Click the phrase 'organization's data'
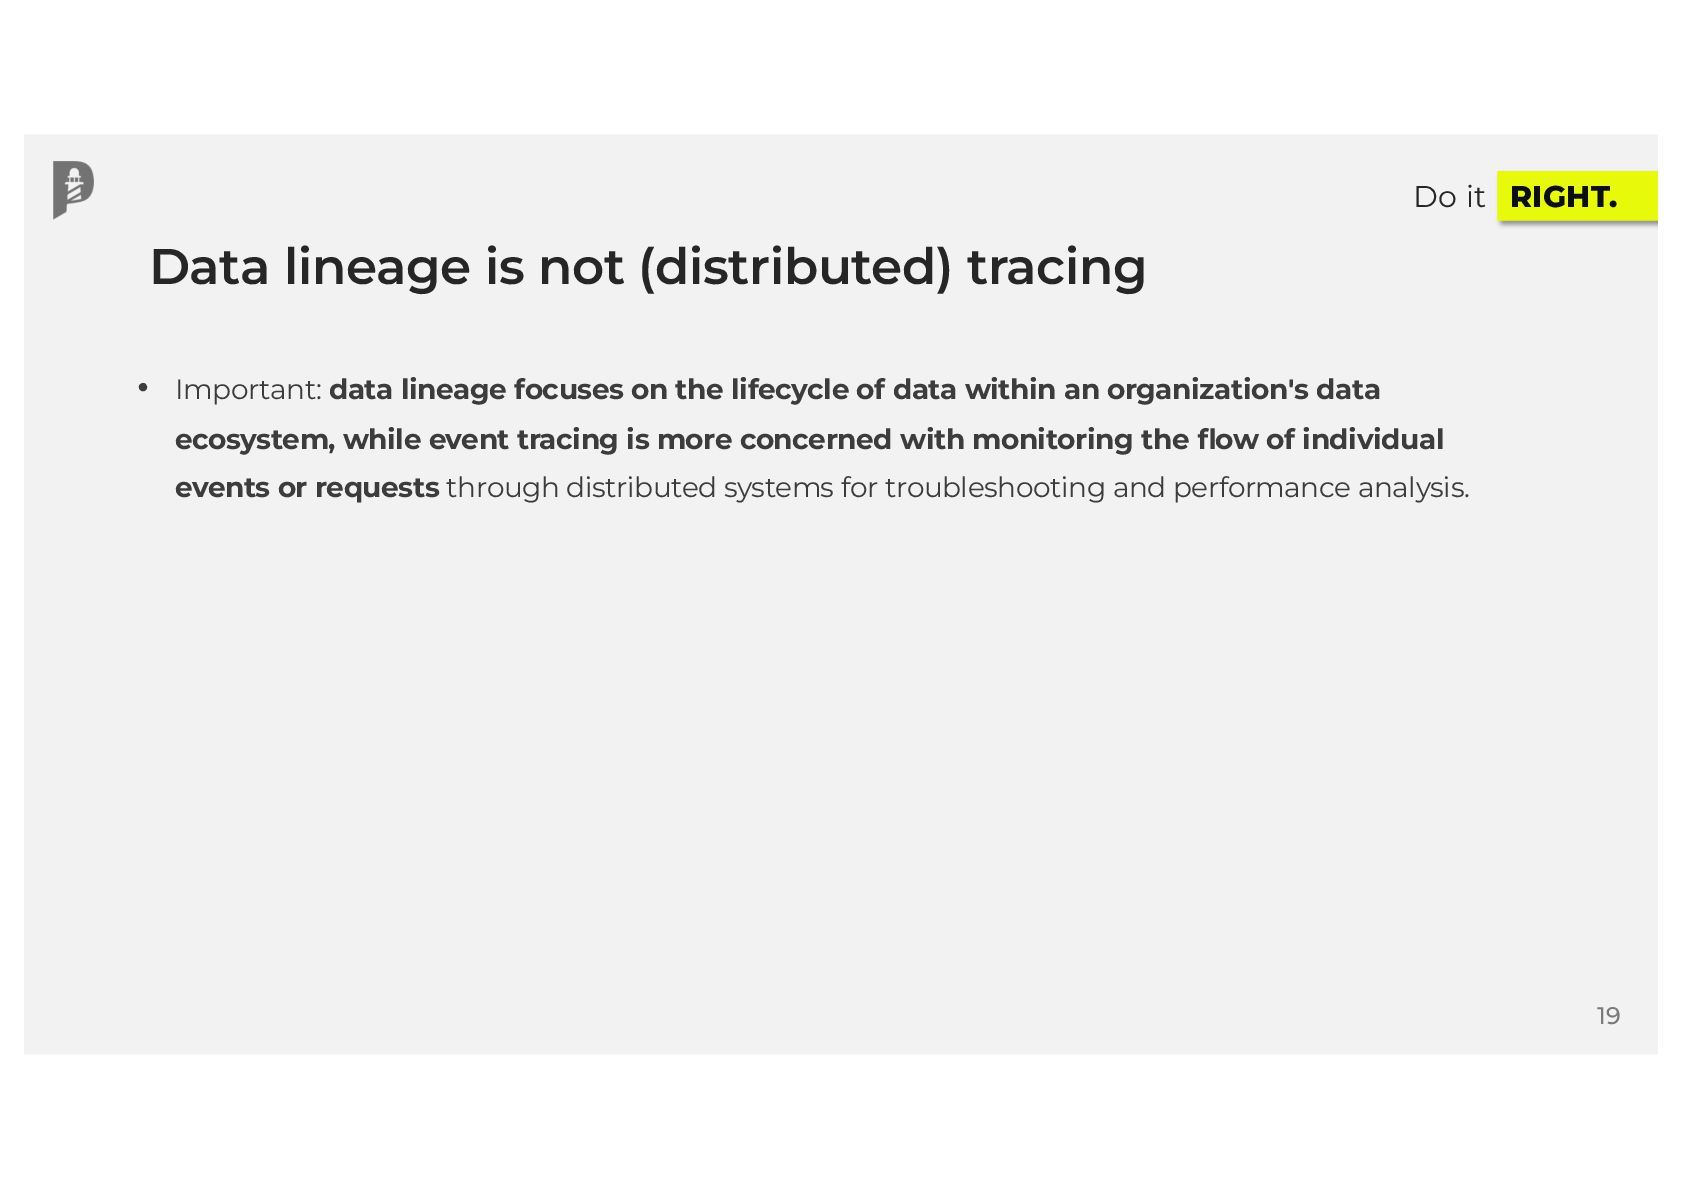This screenshot has width=1684, height=1191. (x=1243, y=390)
